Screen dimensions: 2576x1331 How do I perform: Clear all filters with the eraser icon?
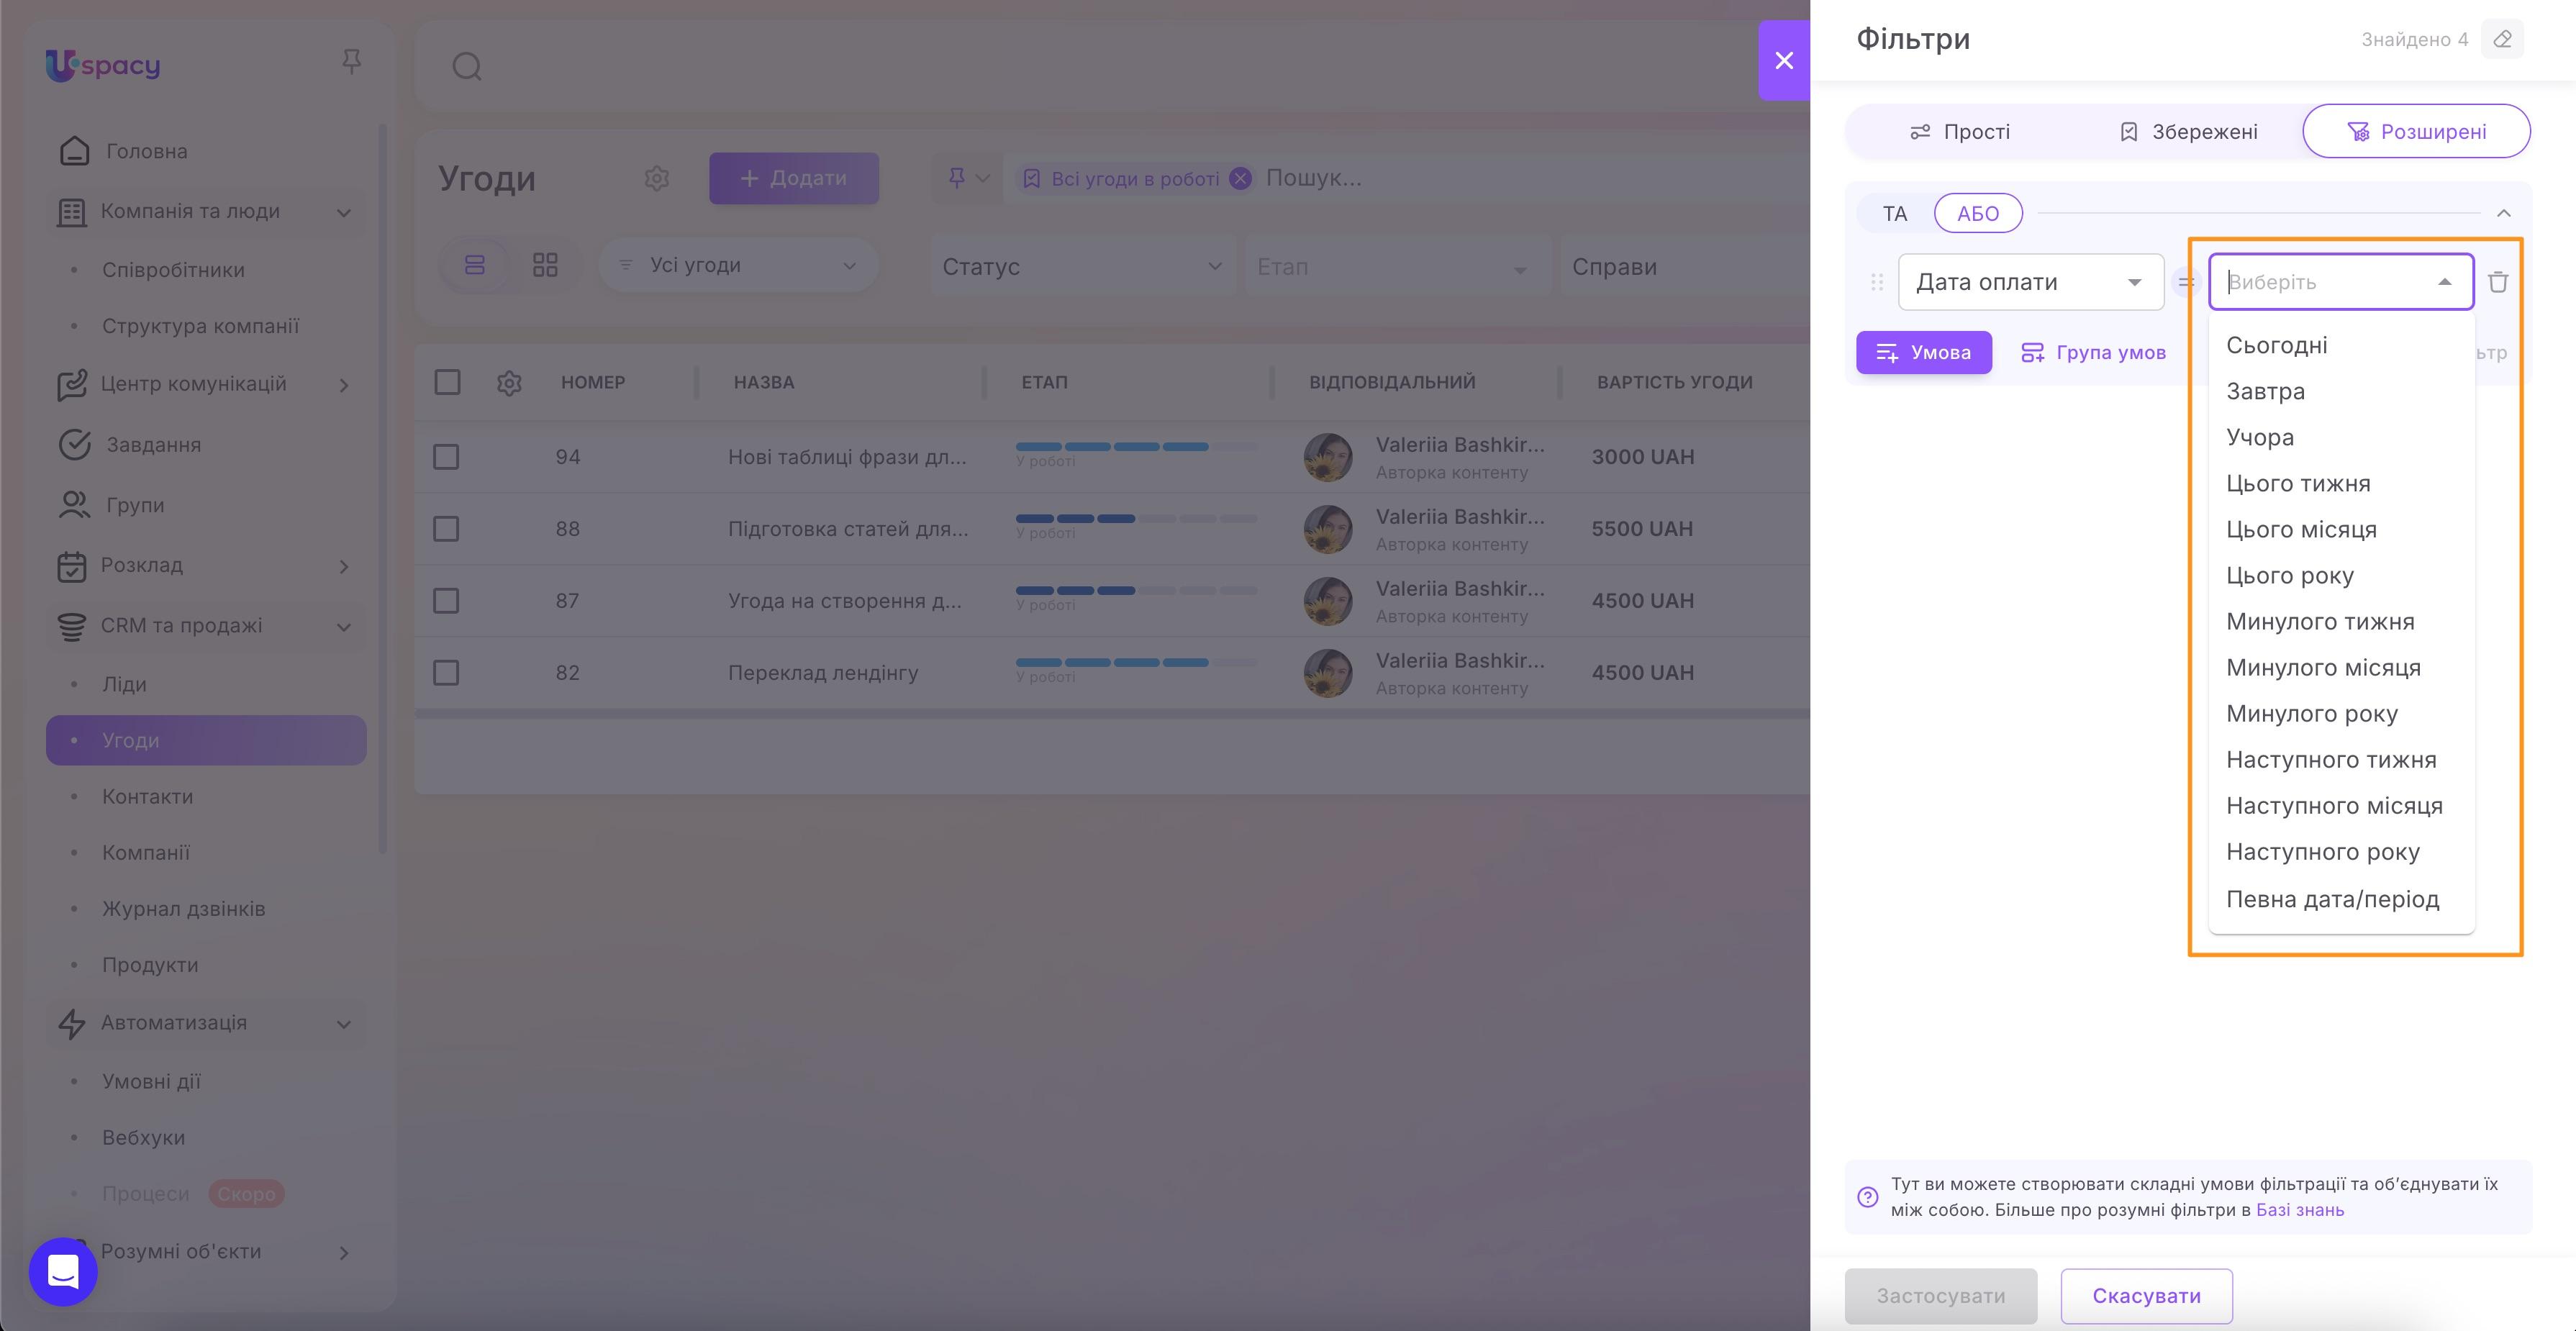click(2503, 39)
